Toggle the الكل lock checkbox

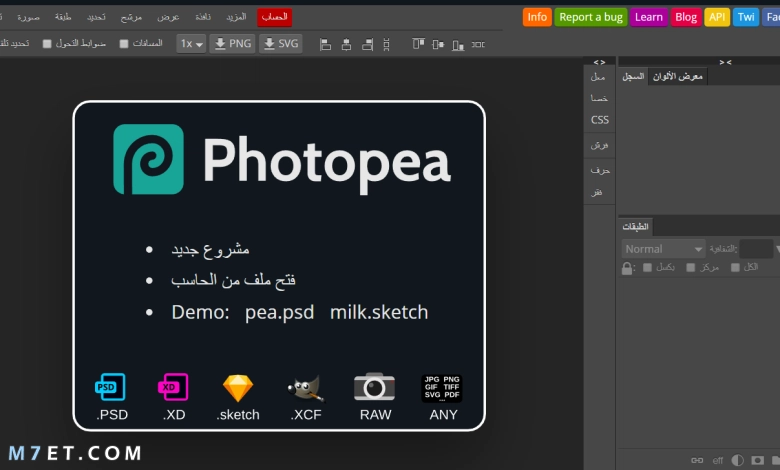(x=735, y=268)
